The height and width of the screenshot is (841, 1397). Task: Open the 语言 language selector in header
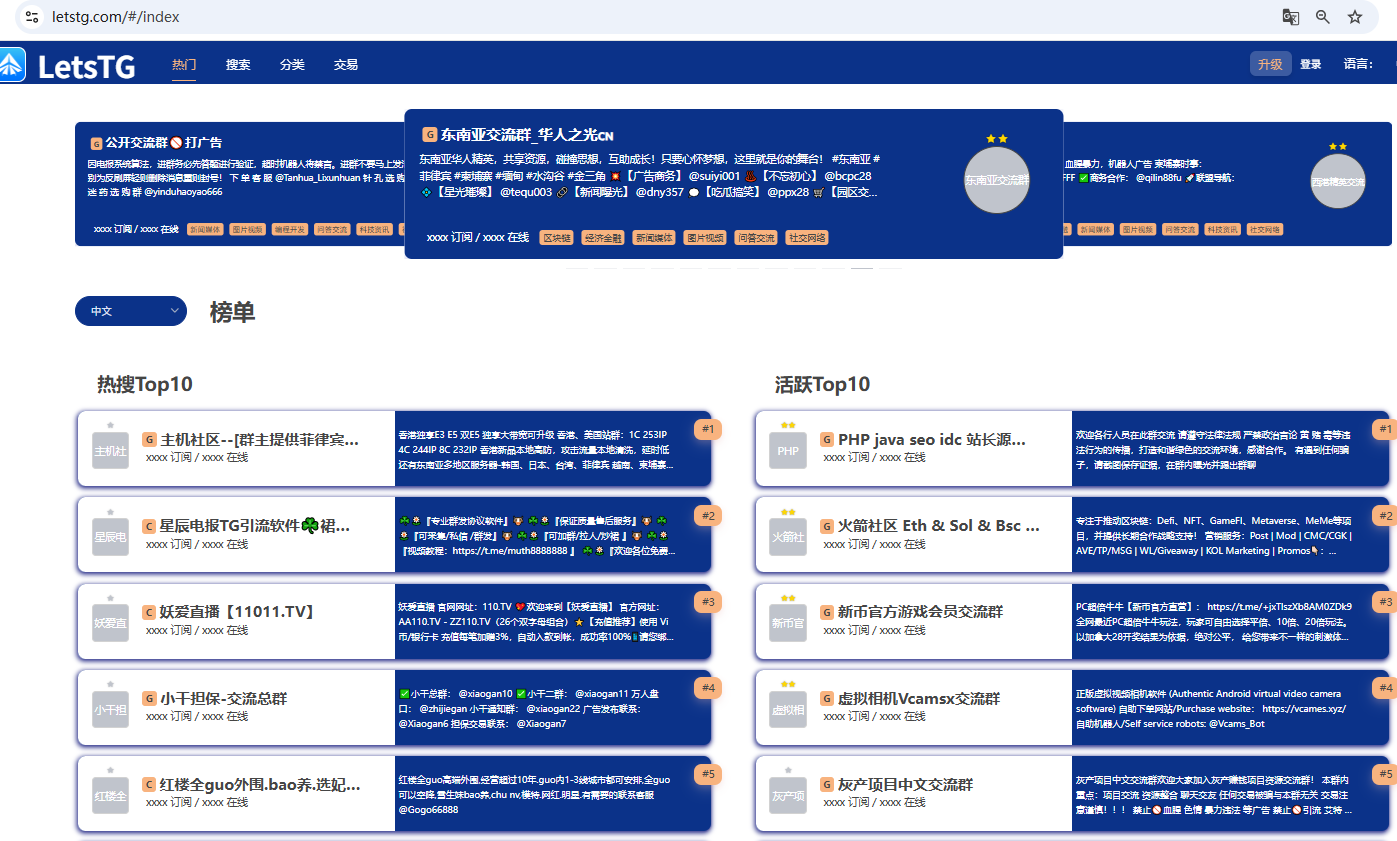[1358, 64]
